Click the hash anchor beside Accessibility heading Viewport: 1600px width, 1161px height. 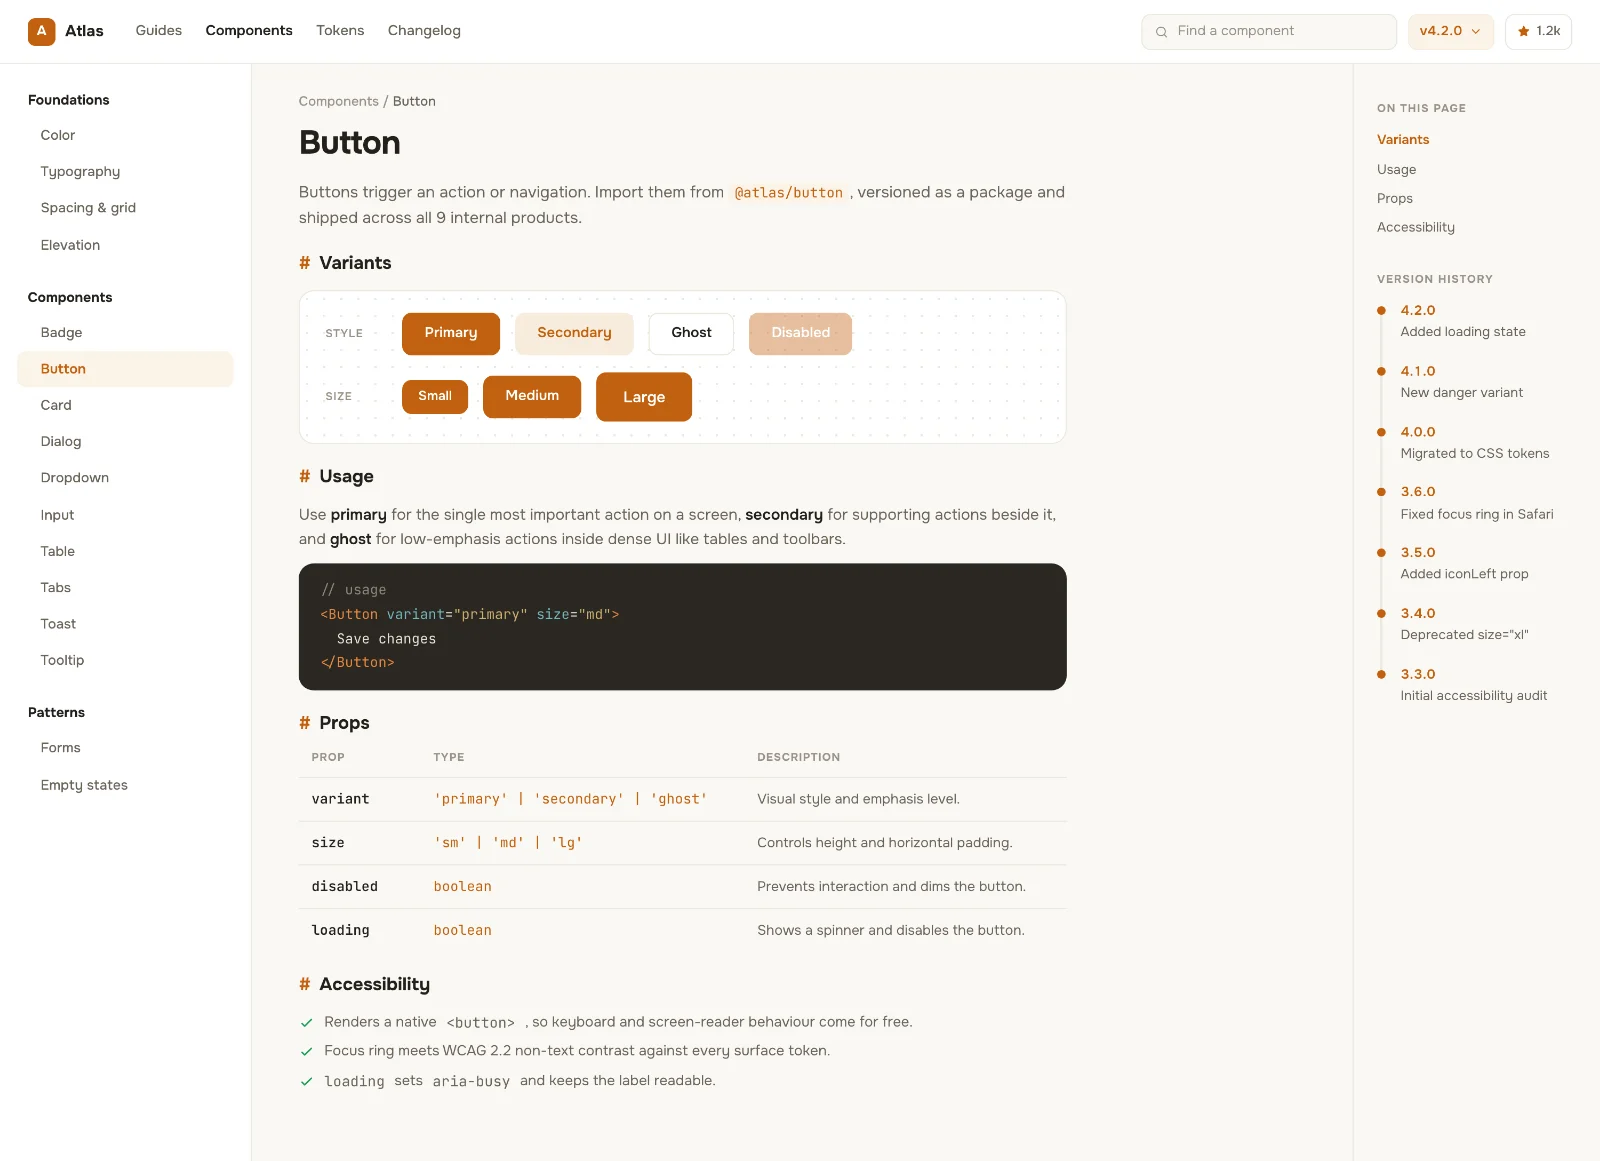pos(305,985)
